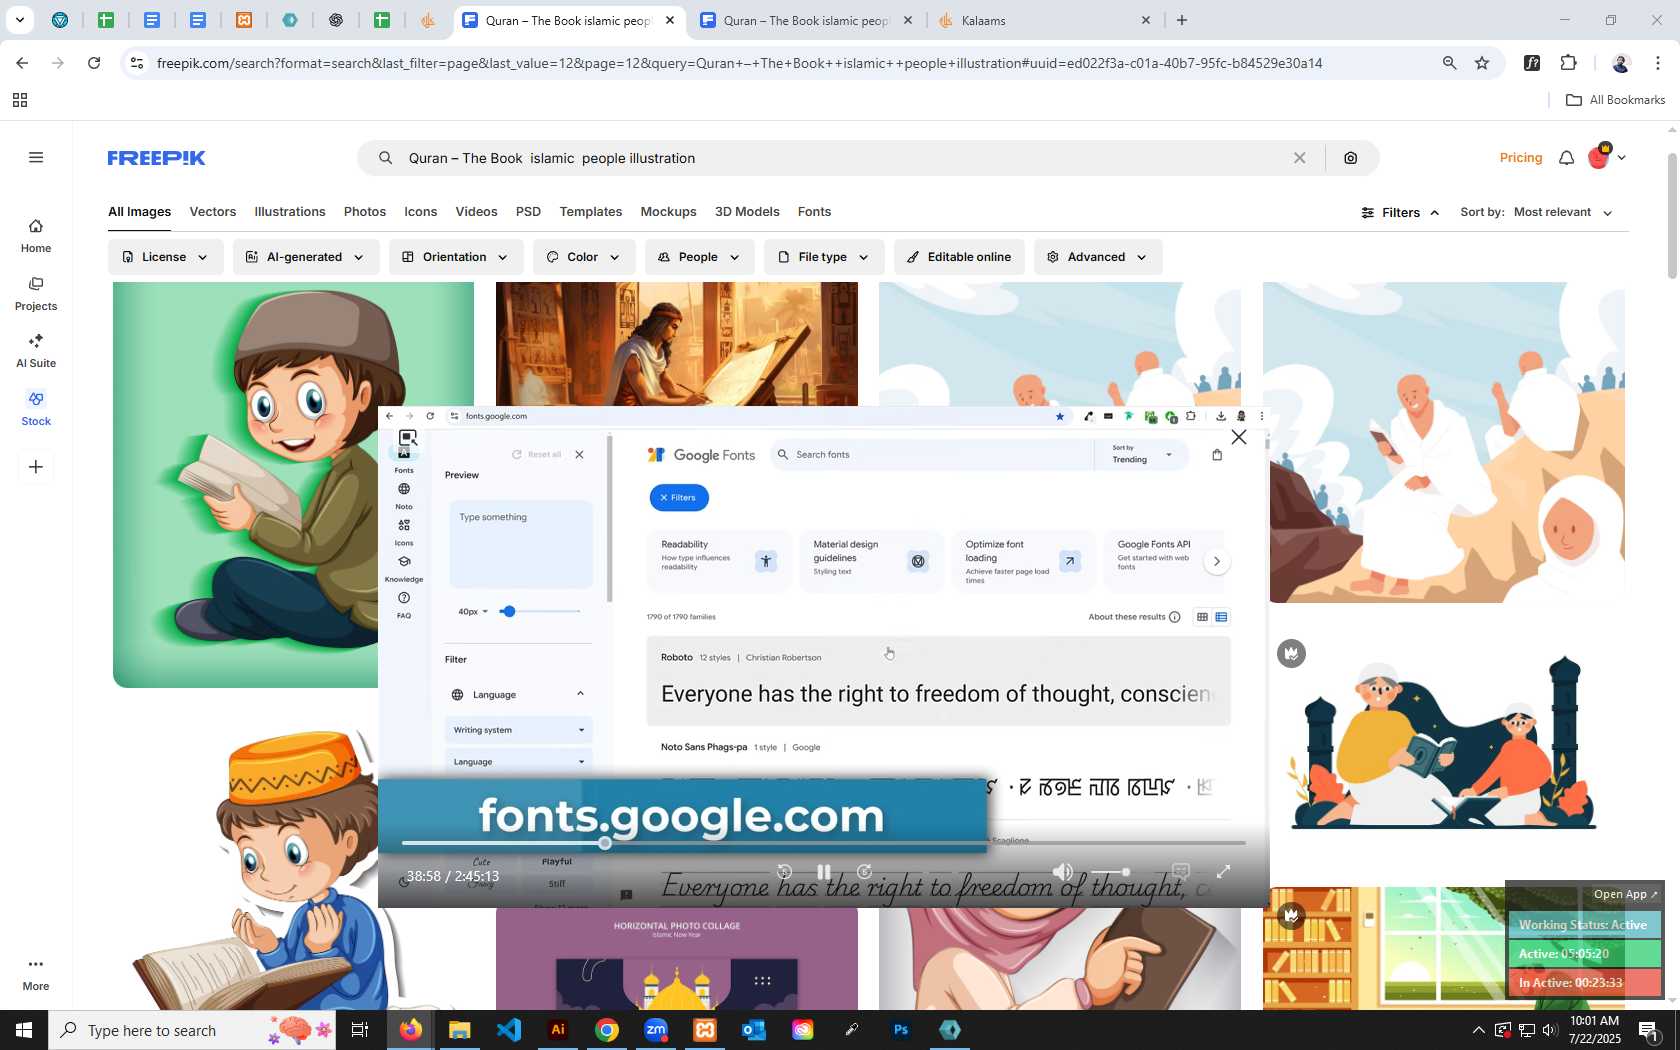Pause the video overlay
1680x1050 pixels.
824,872
